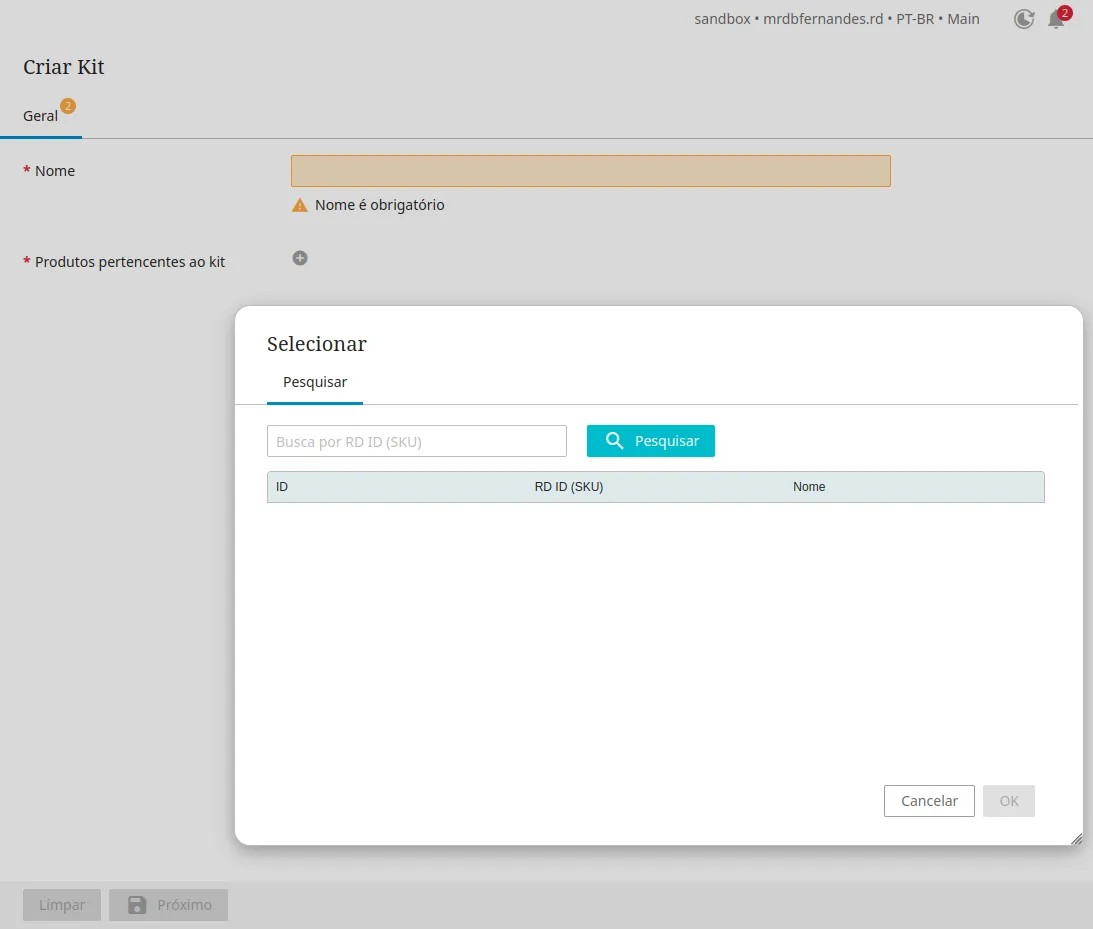
Task: Click the red notification count badge
Action: point(1065,13)
